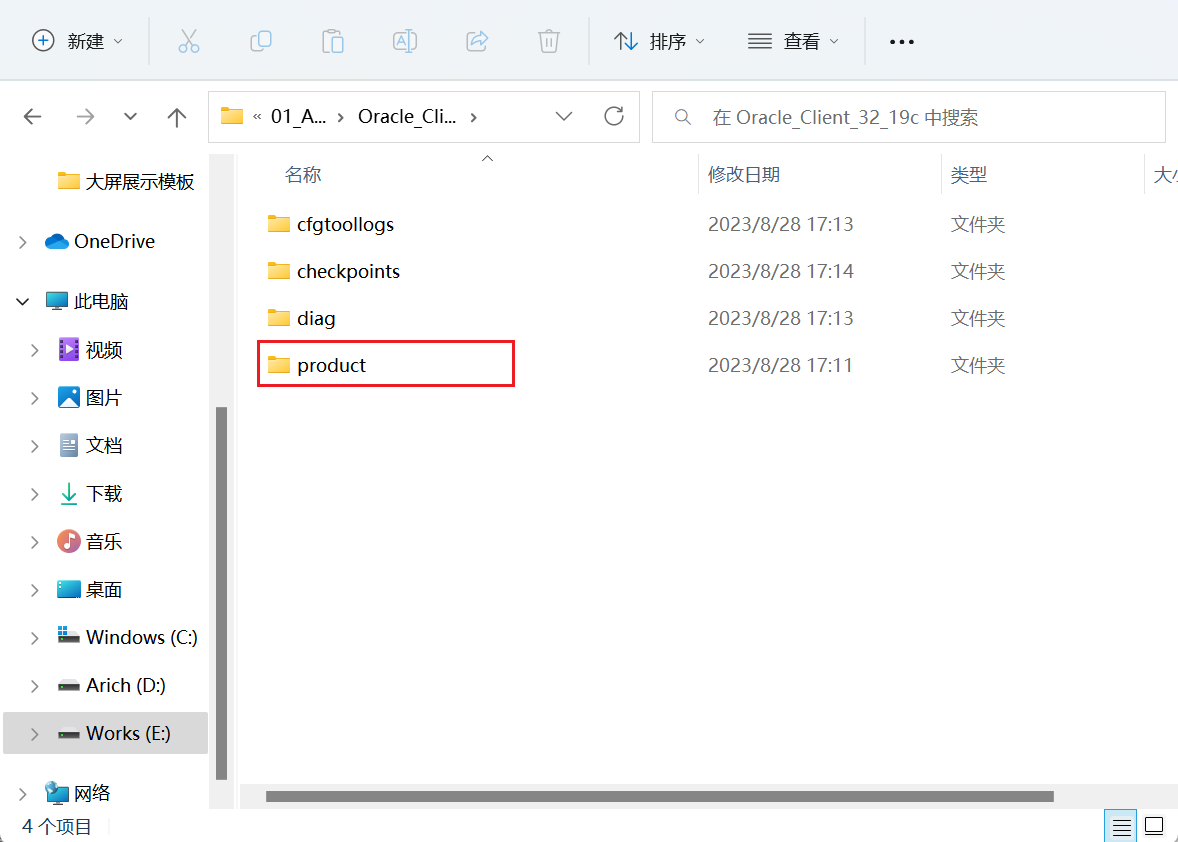The width and height of the screenshot is (1178, 842).
Task: Select the Copy icon
Action: 261,41
